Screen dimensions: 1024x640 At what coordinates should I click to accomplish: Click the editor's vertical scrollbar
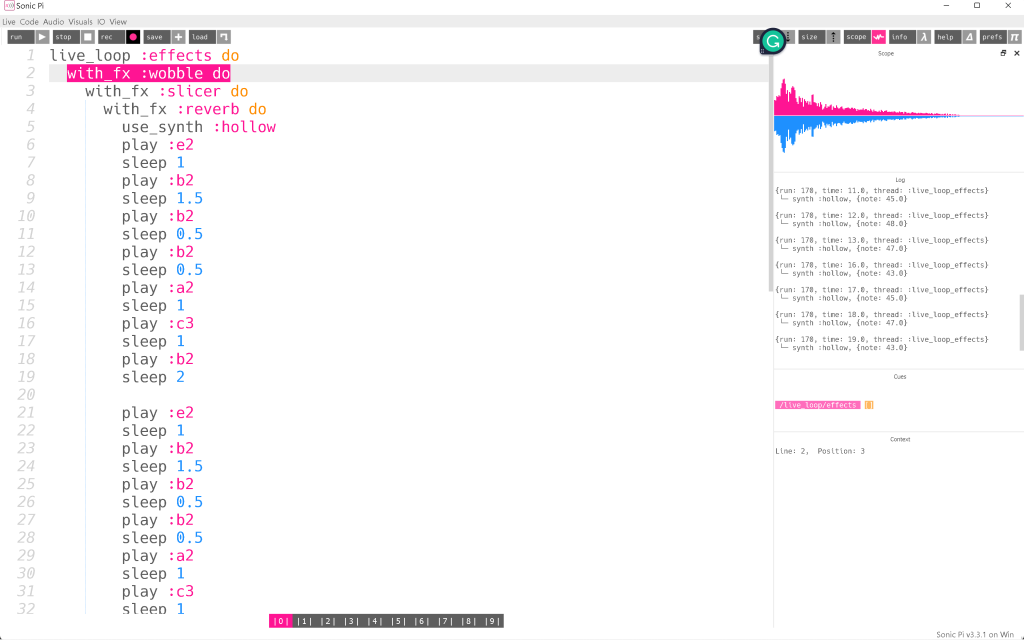click(771, 170)
